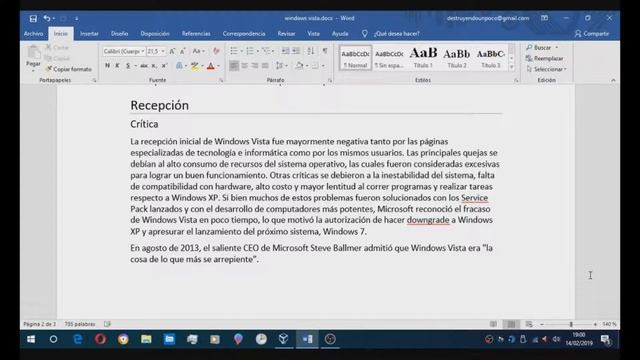Open the borders dropdown
Image resolution: width=640 pixels, height=360 pixels.
[x=323, y=66]
